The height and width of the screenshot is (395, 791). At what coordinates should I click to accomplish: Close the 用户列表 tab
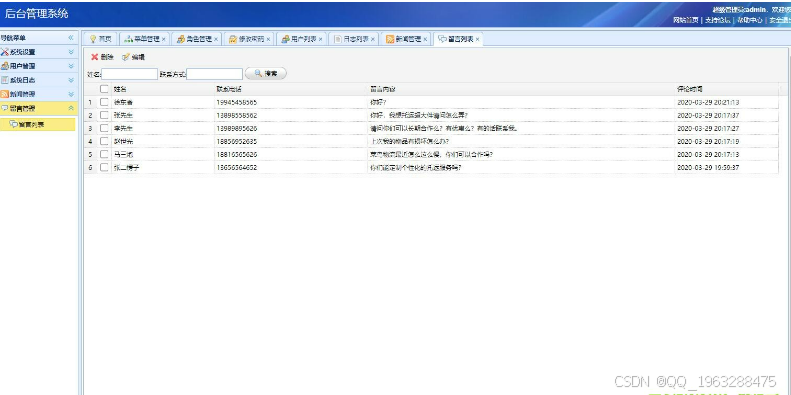[320, 39]
